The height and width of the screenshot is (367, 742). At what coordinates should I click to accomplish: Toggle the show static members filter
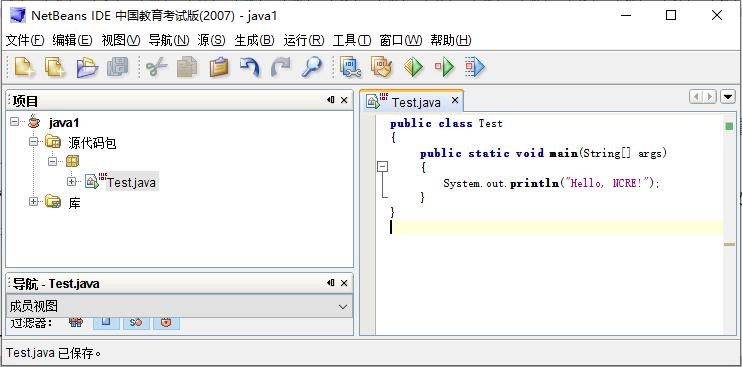tap(136, 322)
